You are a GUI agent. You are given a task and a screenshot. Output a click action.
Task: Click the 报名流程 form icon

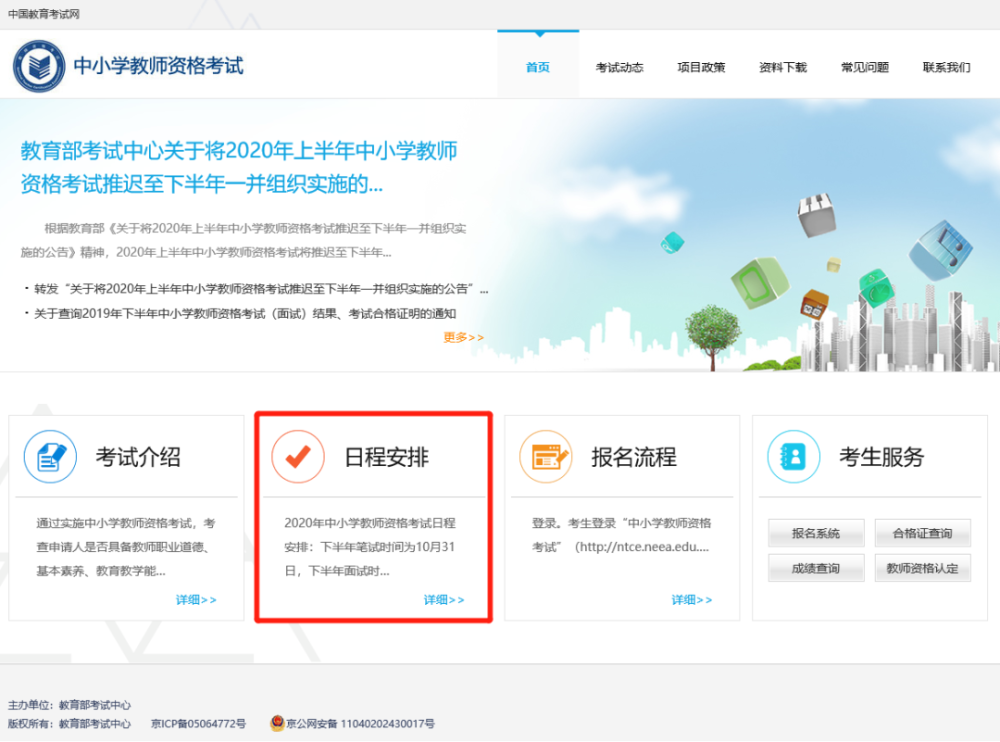point(546,457)
